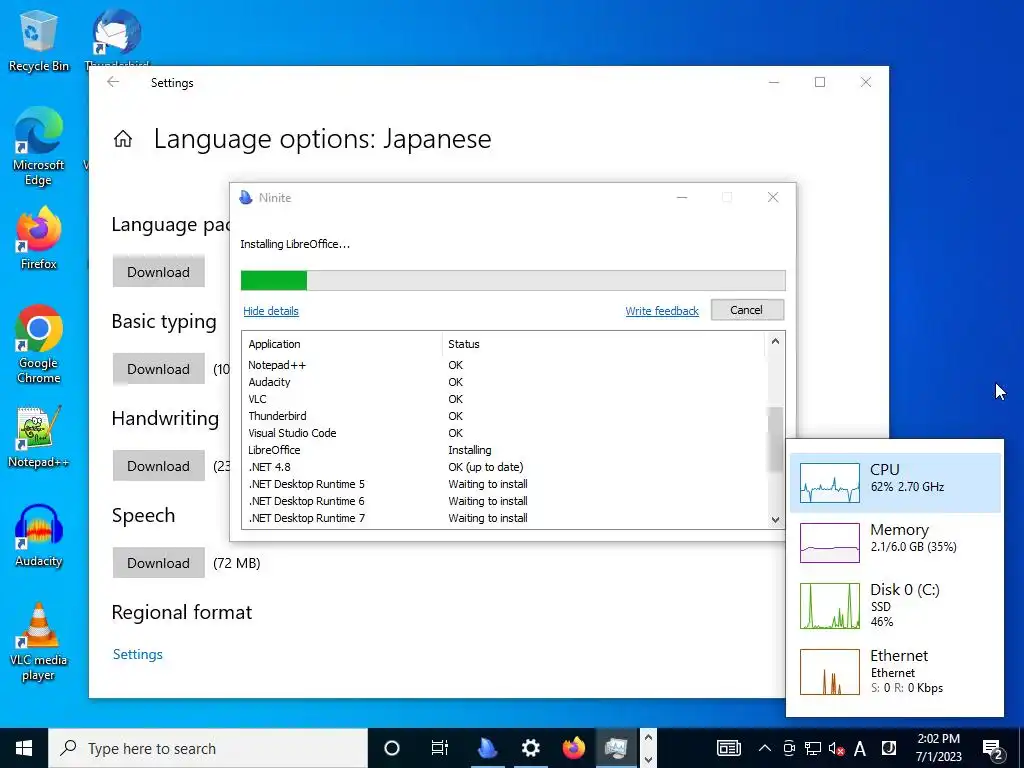Screen dimensions: 1024x768
Task: Open the notification center icon
Action: (x=993, y=748)
